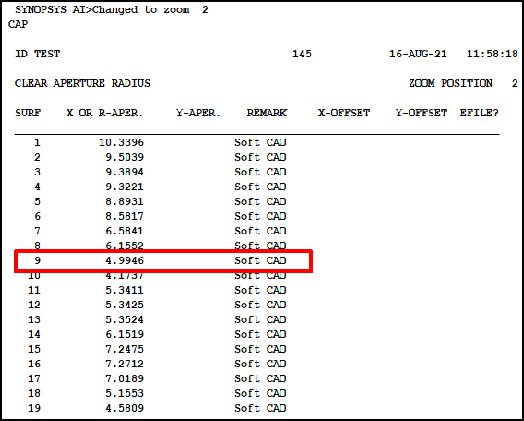Click the EFILE? column header
The image size is (524, 421).
pyautogui.click(x=479, y=113)
